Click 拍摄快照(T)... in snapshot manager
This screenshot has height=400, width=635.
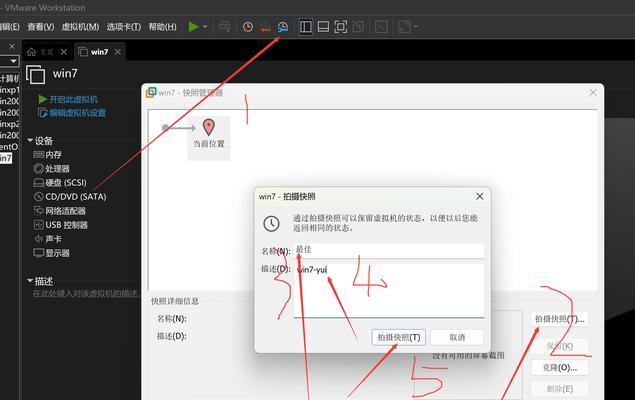coord(559,319)
